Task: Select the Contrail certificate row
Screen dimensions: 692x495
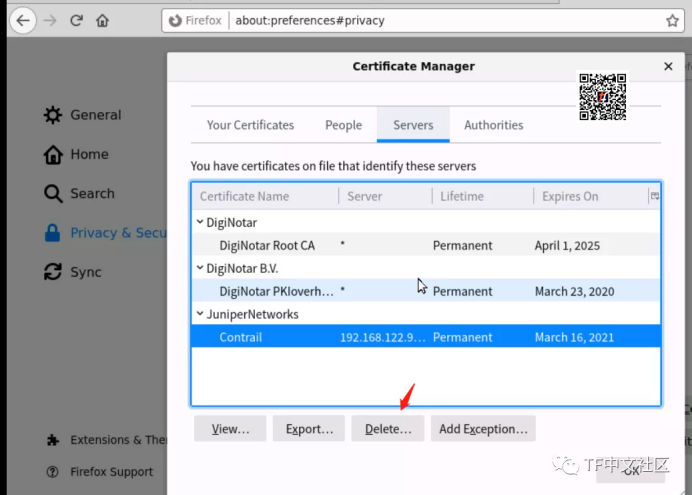Action: 426,337
